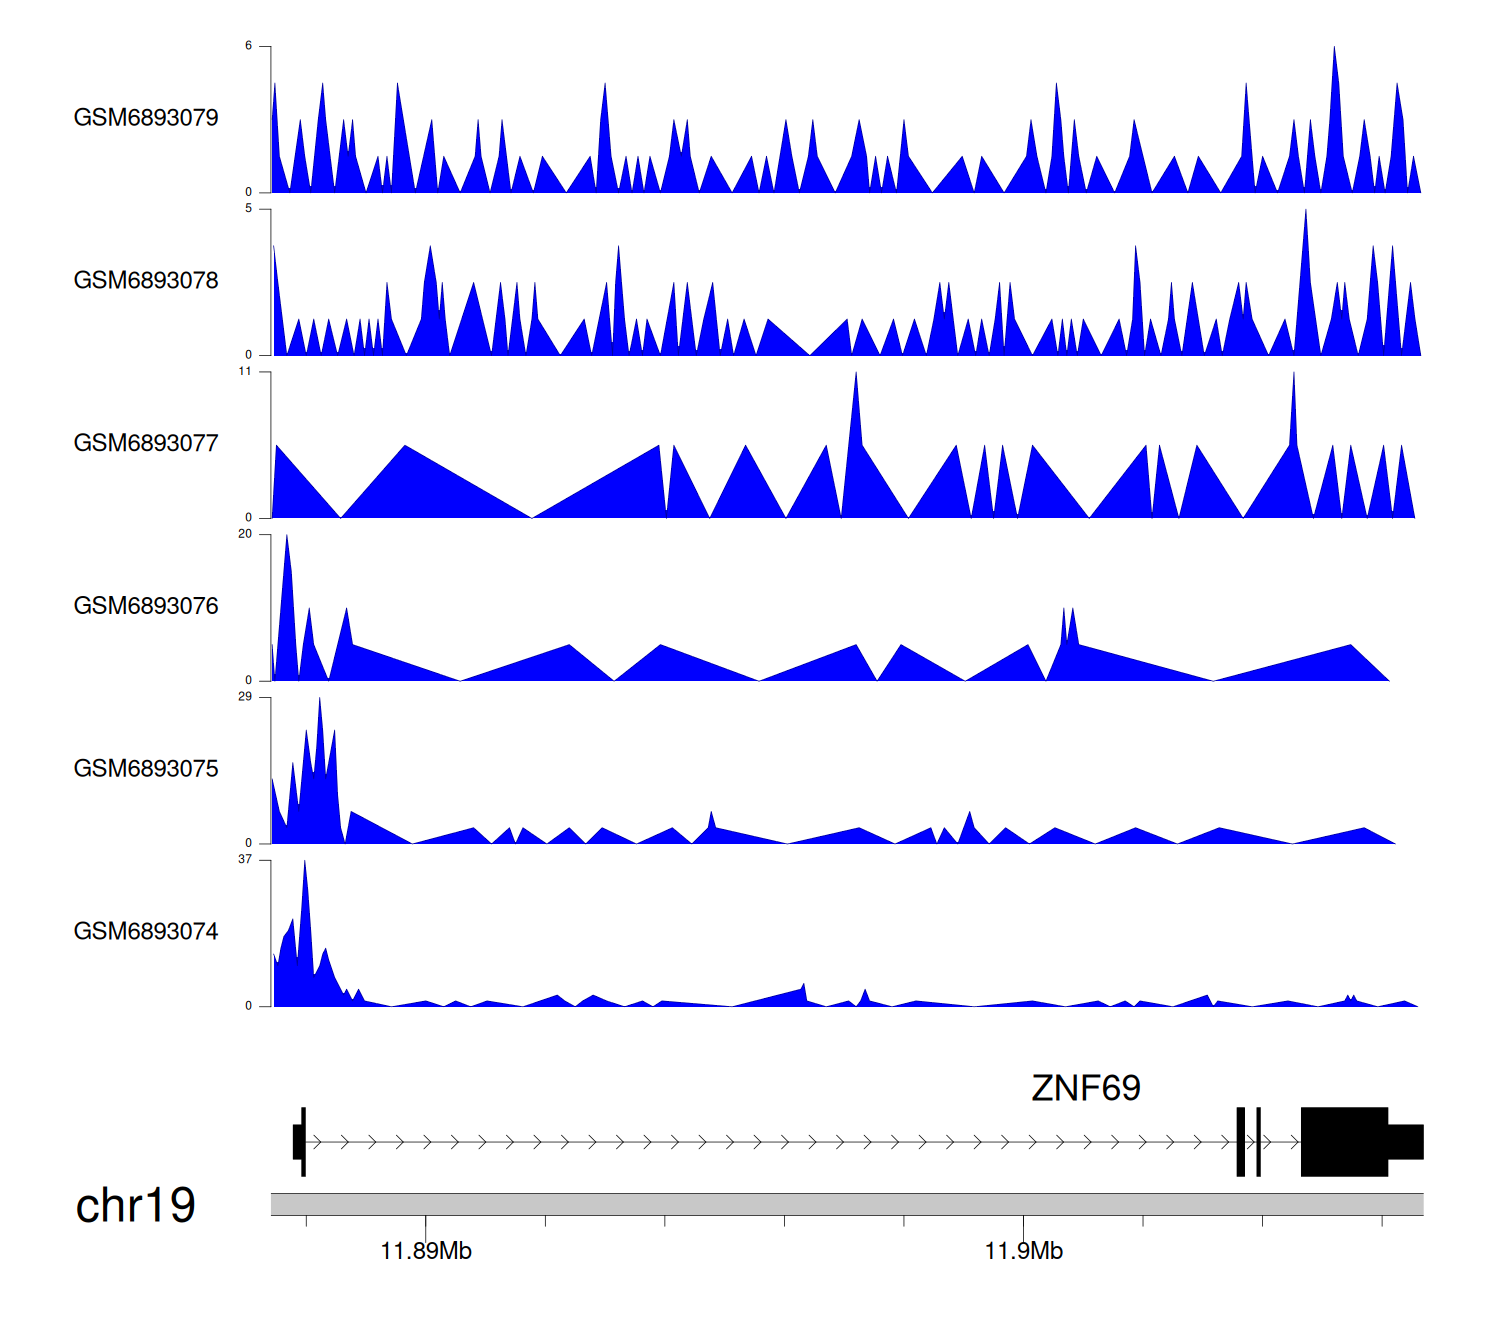
Task: Select the GSM6893078 track label
Action: click(x=146, y=281)
